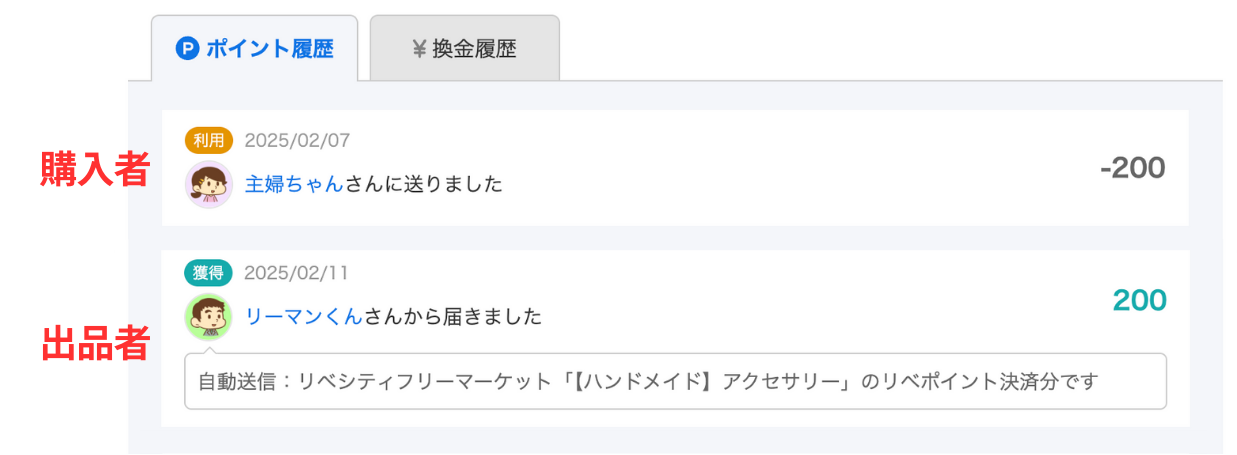
Task: Open the 換金履歴 tab
Action: coord(464,49)
